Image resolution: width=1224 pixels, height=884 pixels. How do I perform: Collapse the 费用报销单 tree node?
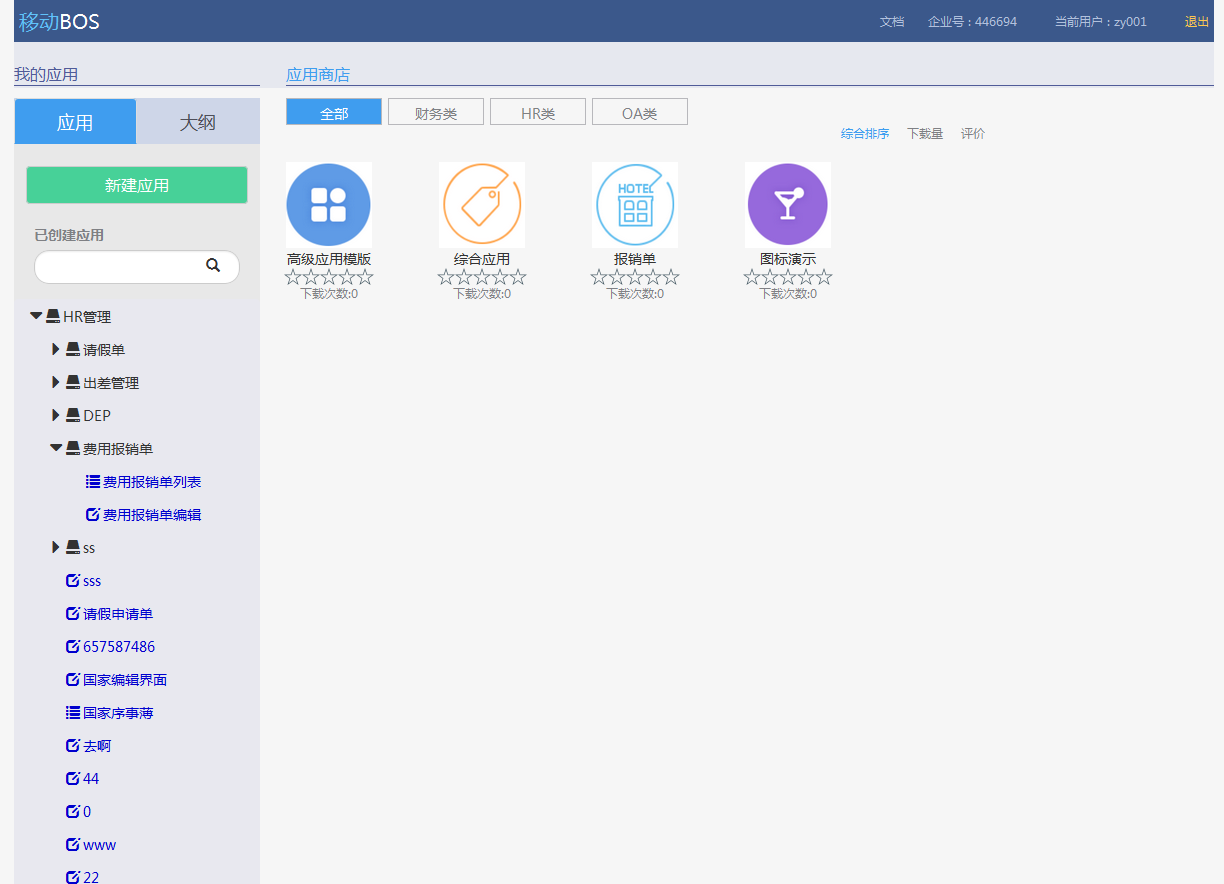point(56,449)
